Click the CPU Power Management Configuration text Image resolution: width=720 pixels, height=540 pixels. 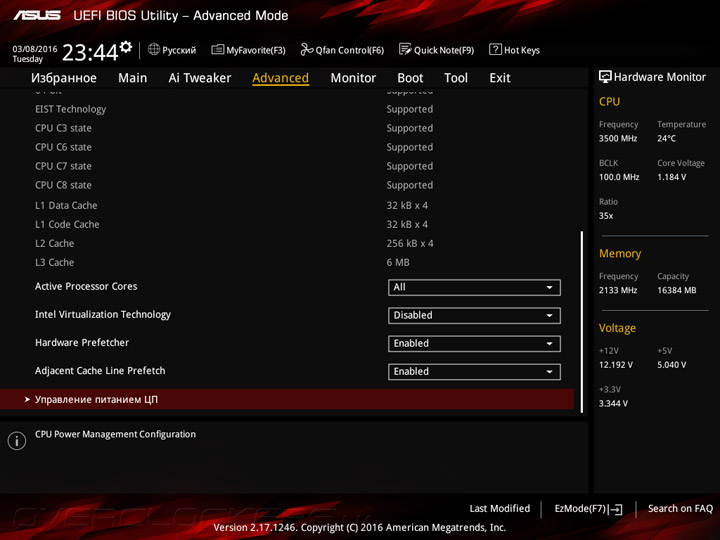[115, 434]
